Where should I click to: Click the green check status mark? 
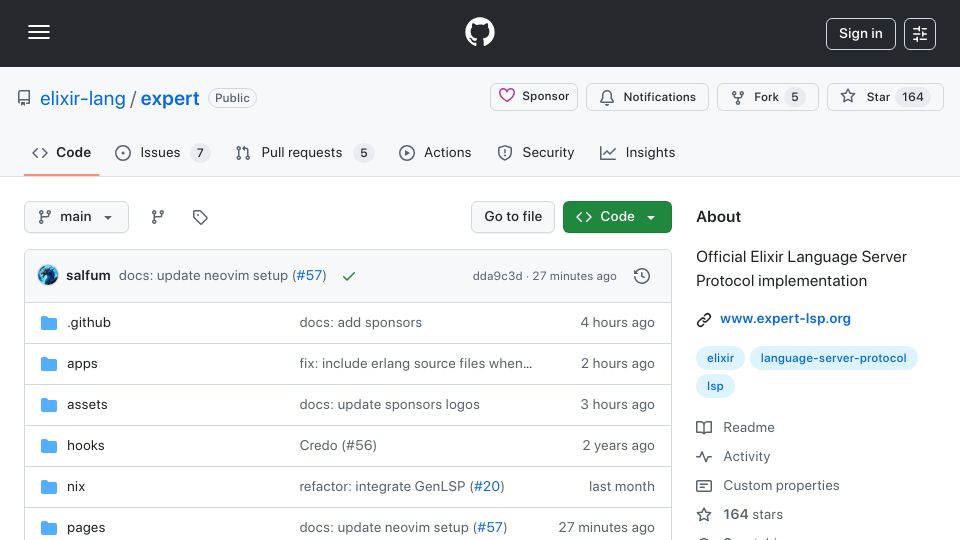[x=349, y=276]
